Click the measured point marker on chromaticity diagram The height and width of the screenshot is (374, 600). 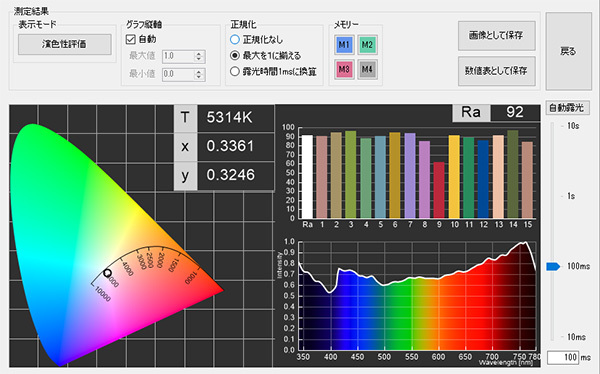(108, 273)
